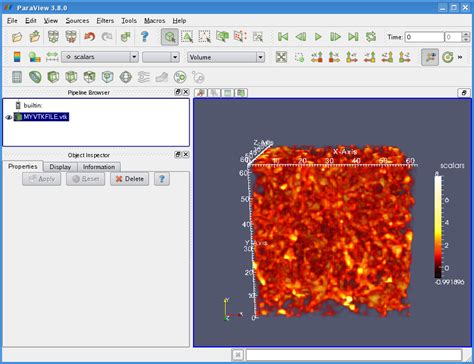Viewport: 474px width, 364px height.
Task: Click the Reset button in Object Inspector
Action: 85,179
